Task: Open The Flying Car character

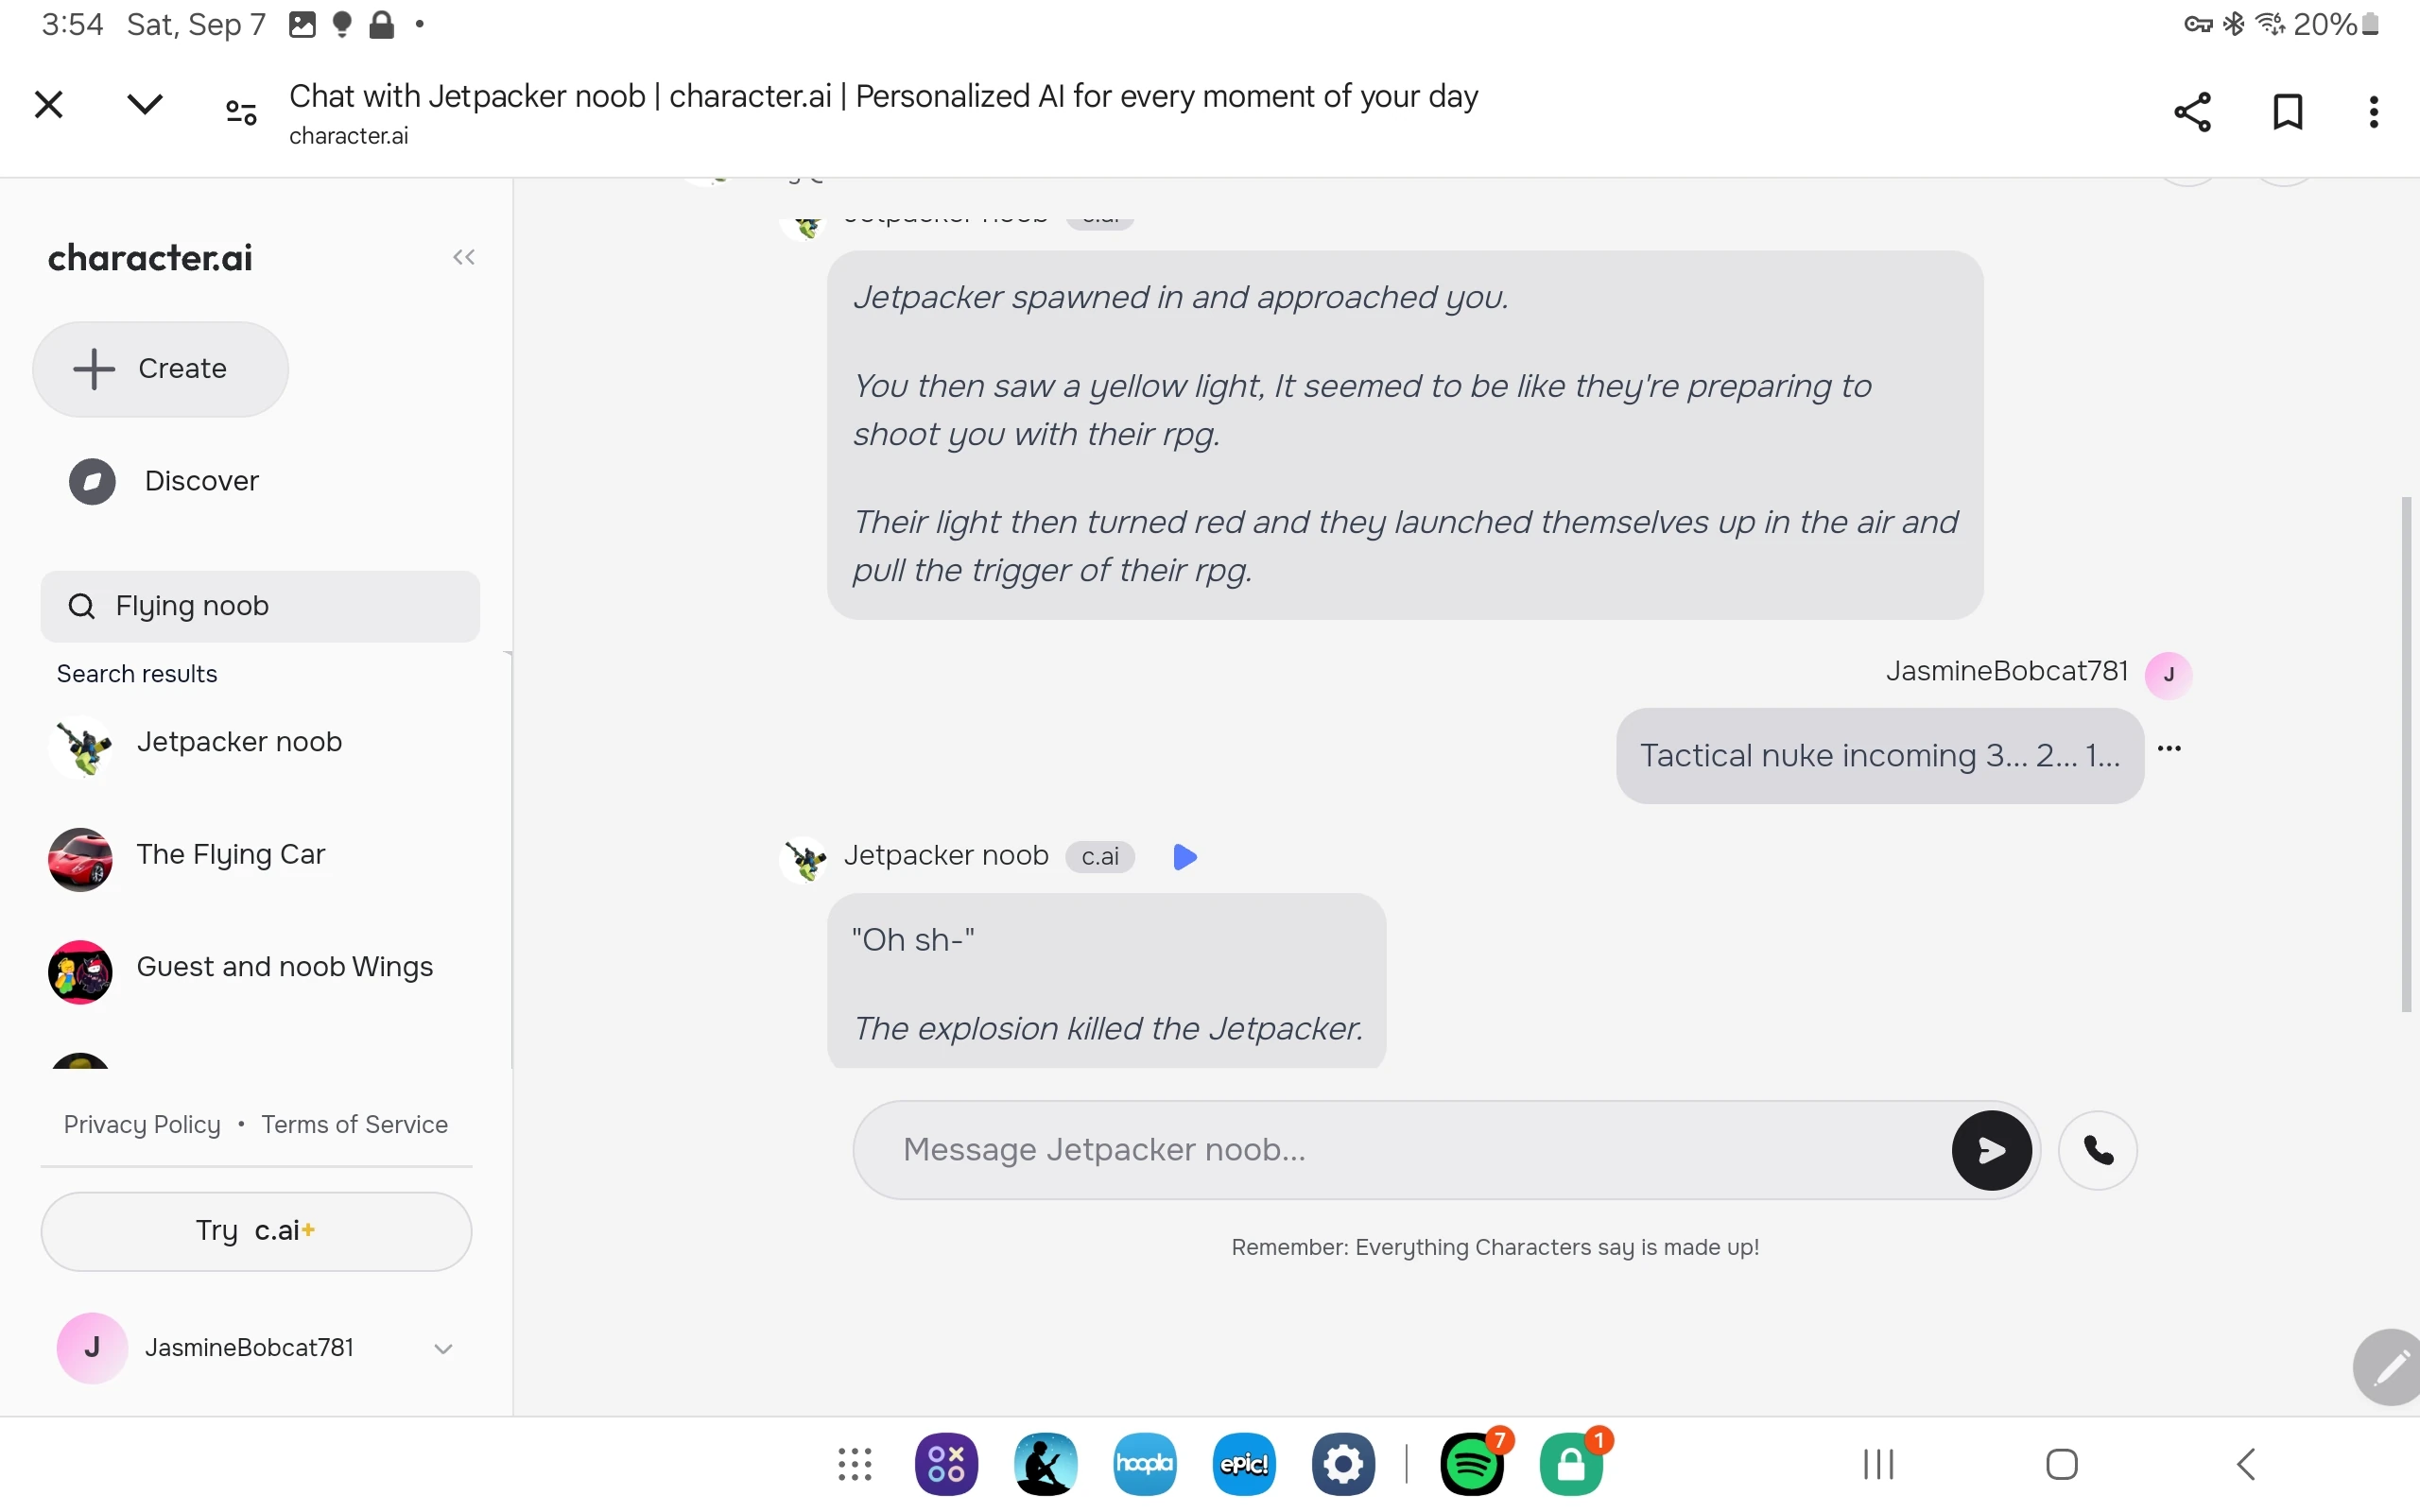Action: tap(230, 856)
